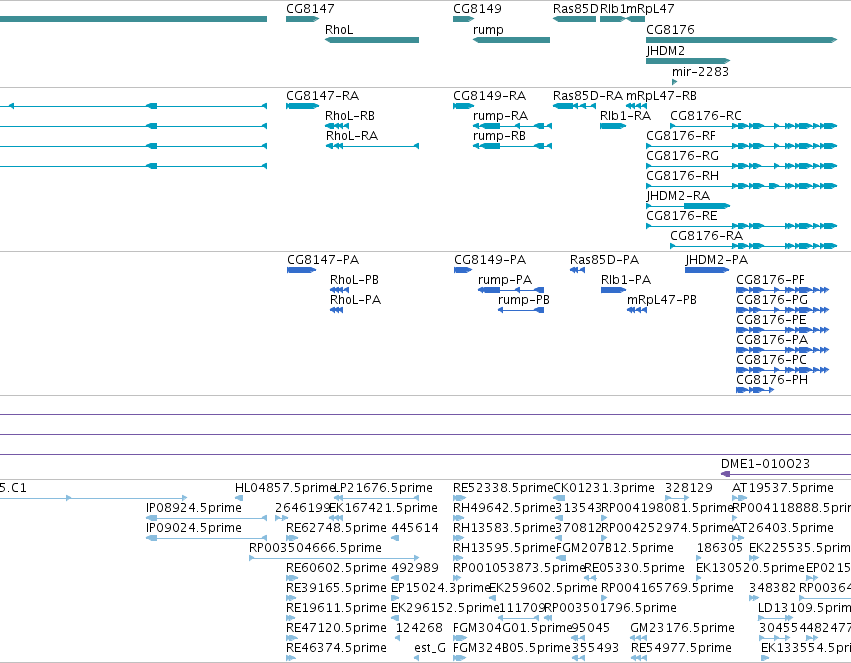The image size is (851, 663).
Task: Click the RhoL-RB transcript label
Action: pyautogui.click(x=350, y=116)
